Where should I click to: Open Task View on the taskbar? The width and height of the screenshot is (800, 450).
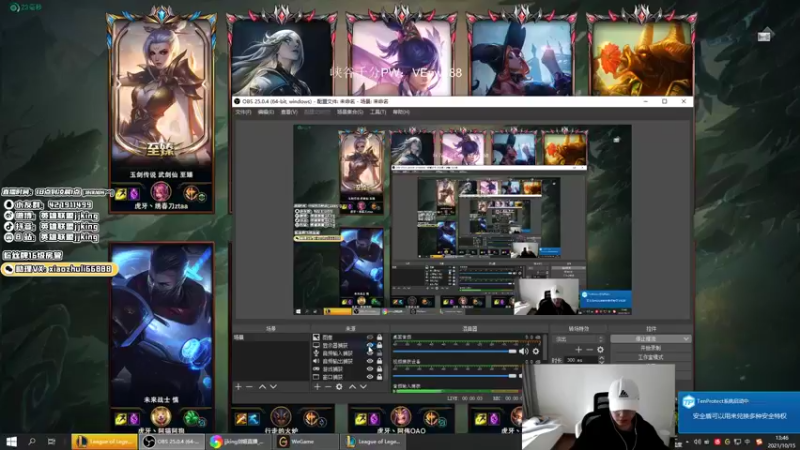pyautogui.click(x=52, y=441)
